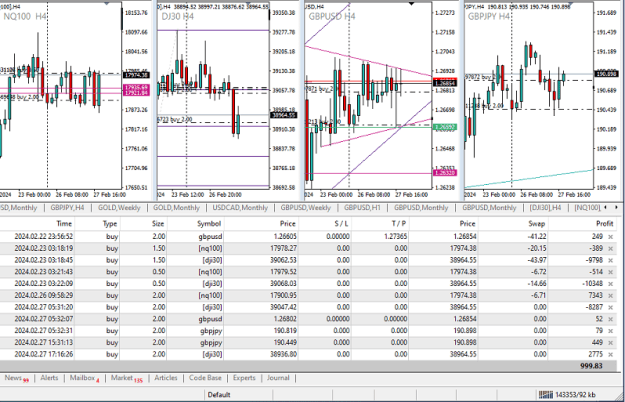The height and width of the screenshot is (402, 625).
Task: Close the dji30 order with profit -10348
Action: click(610, 284)
